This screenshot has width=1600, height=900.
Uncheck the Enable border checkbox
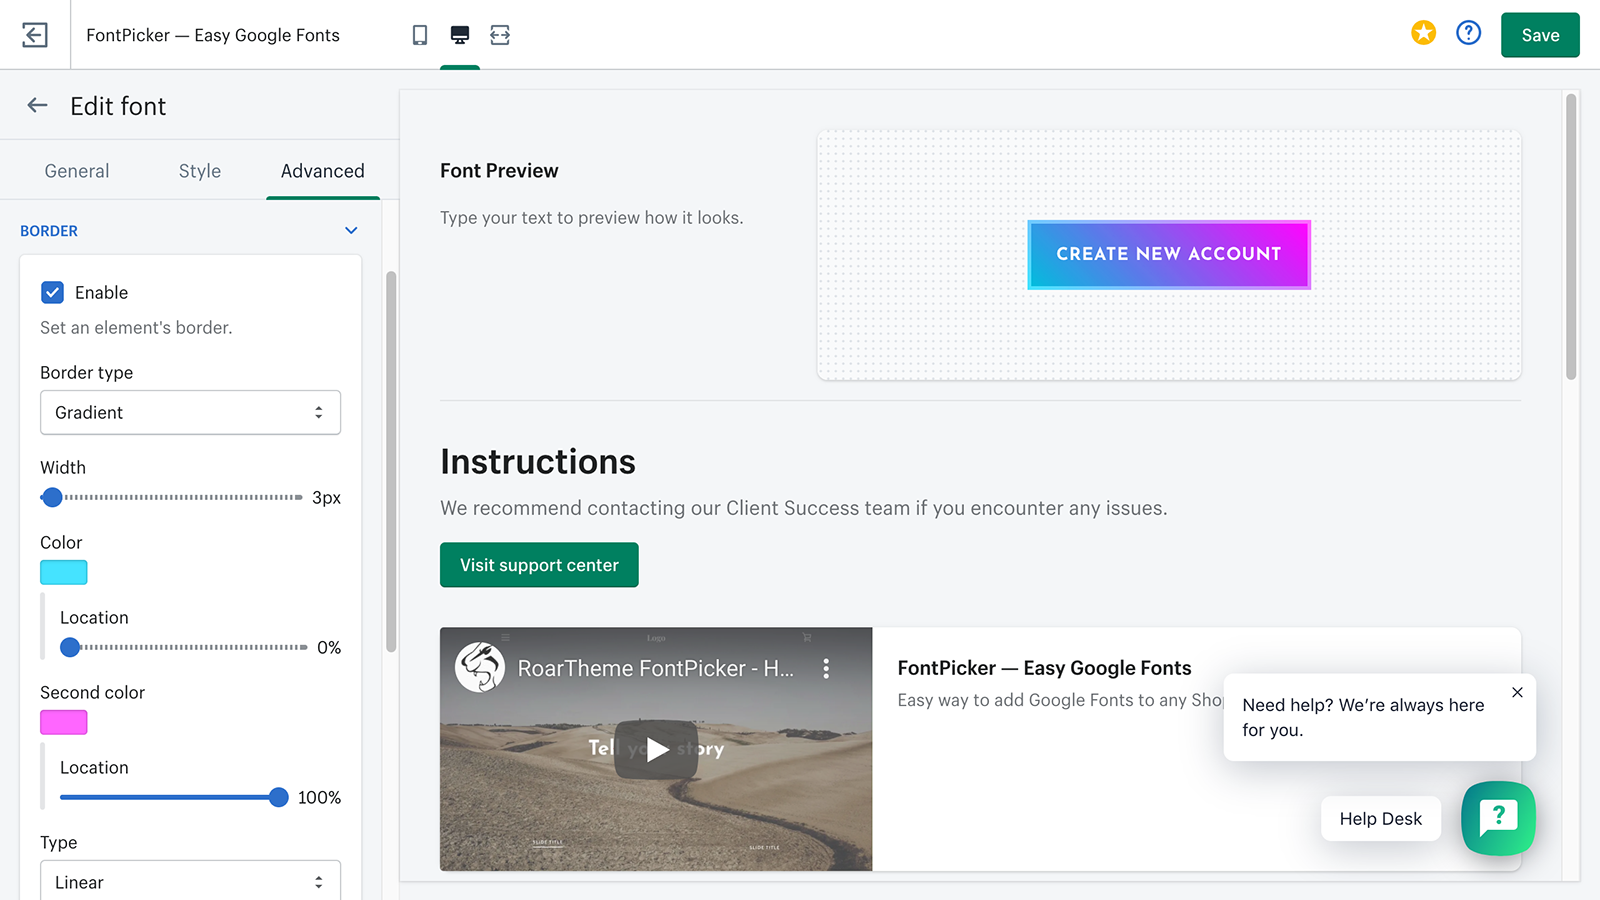[52, 292]
